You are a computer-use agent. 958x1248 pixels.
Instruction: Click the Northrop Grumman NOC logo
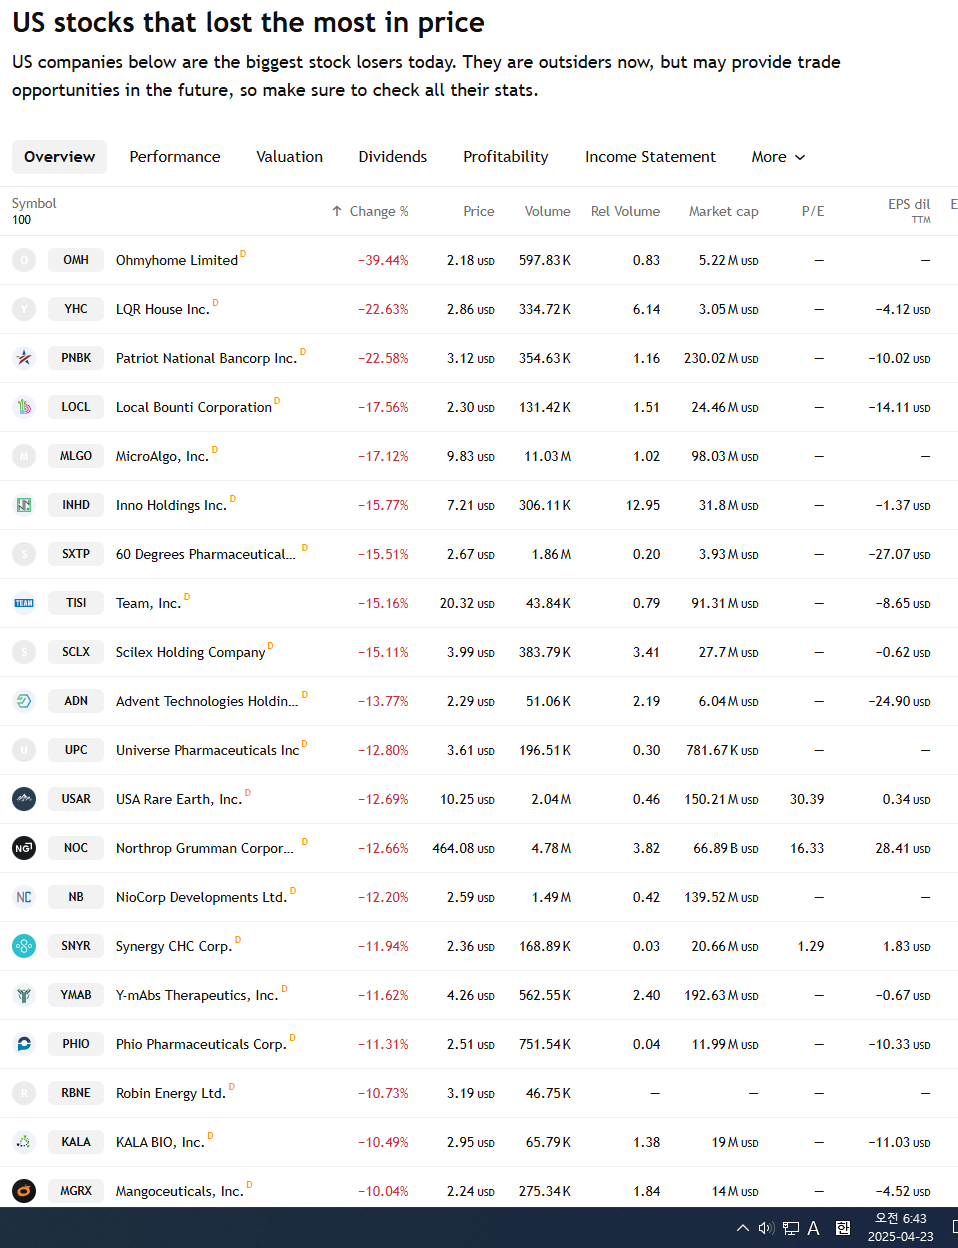(x=24, y=848)
